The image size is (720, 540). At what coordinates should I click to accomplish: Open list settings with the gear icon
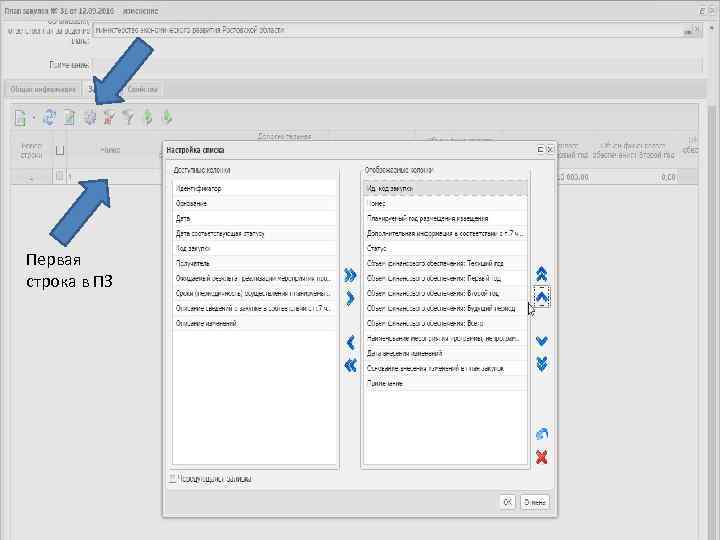[90, 118]
